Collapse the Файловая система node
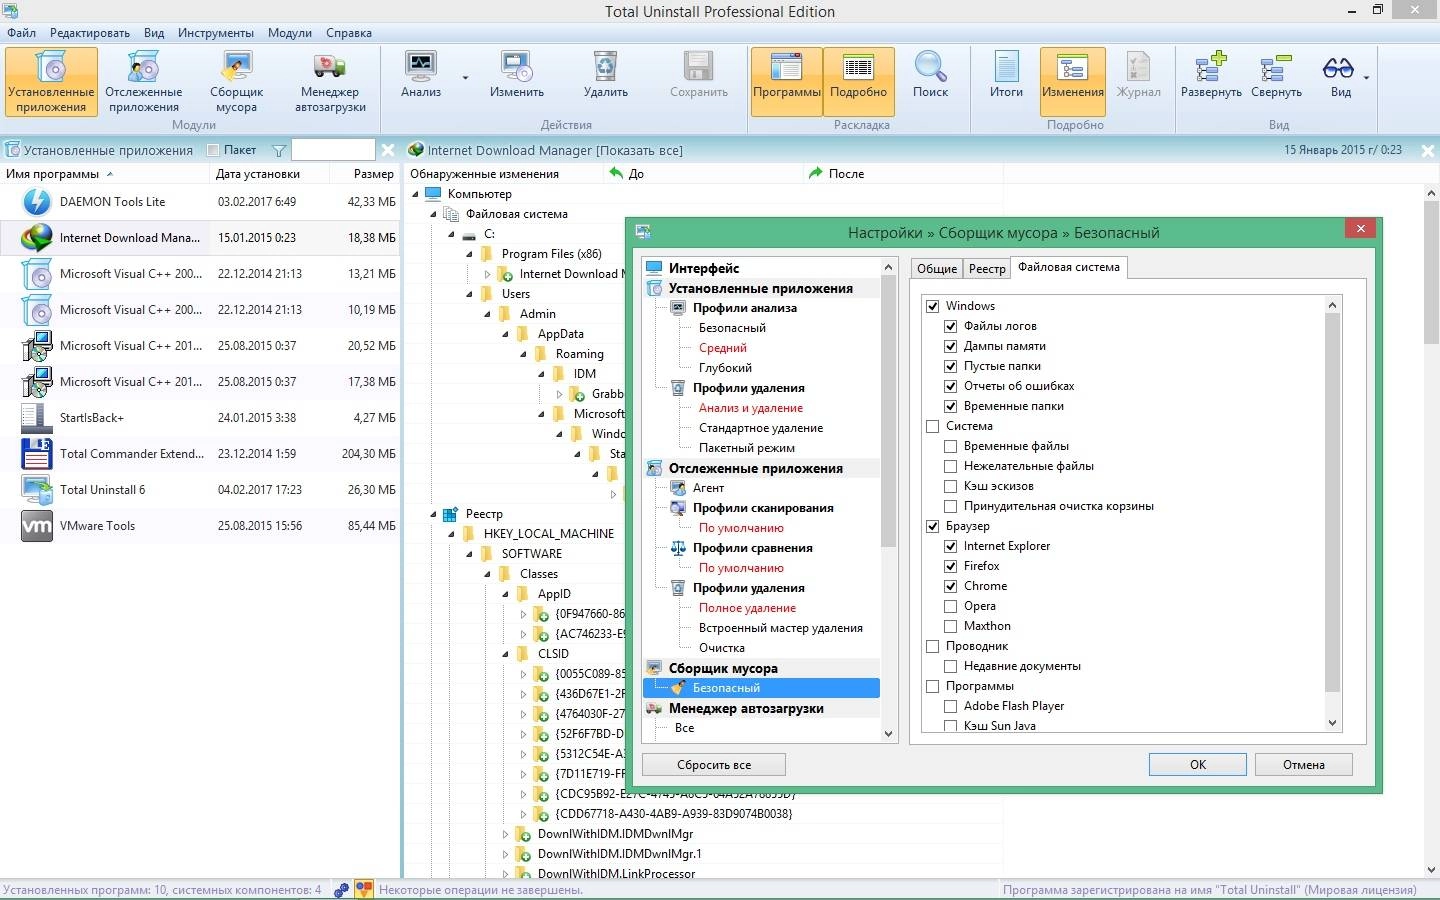Screen dimensions: 1440x900 (434, 214)
